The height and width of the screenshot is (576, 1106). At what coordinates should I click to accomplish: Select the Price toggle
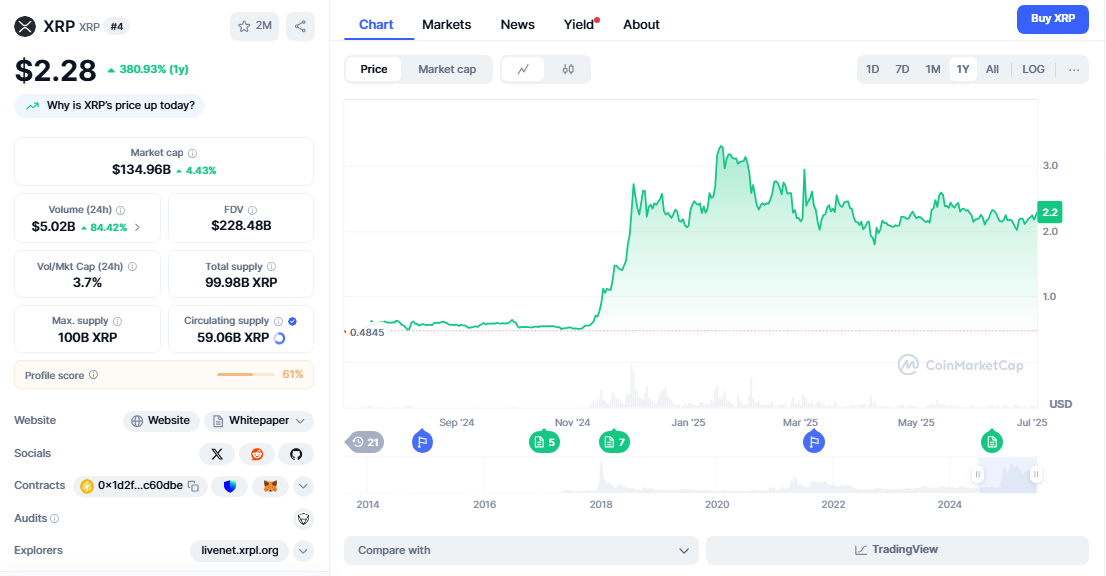pyautogui.click(x=374, y=69)
